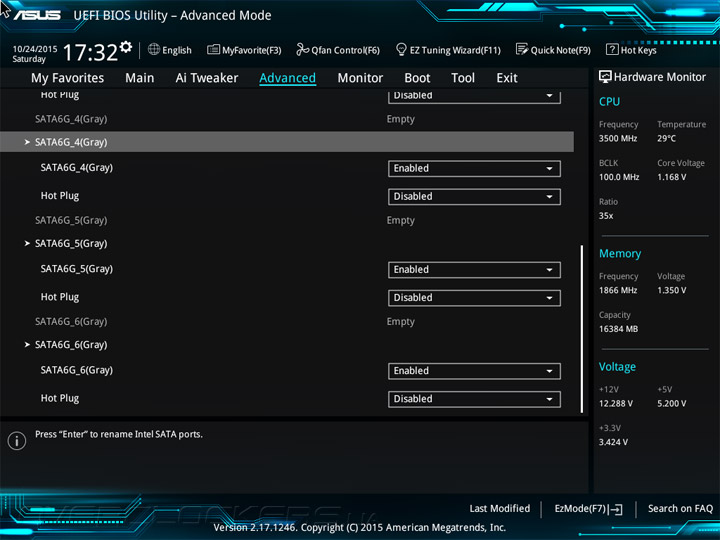Click the Hardware Monitor panel title

tap(659, 77)
